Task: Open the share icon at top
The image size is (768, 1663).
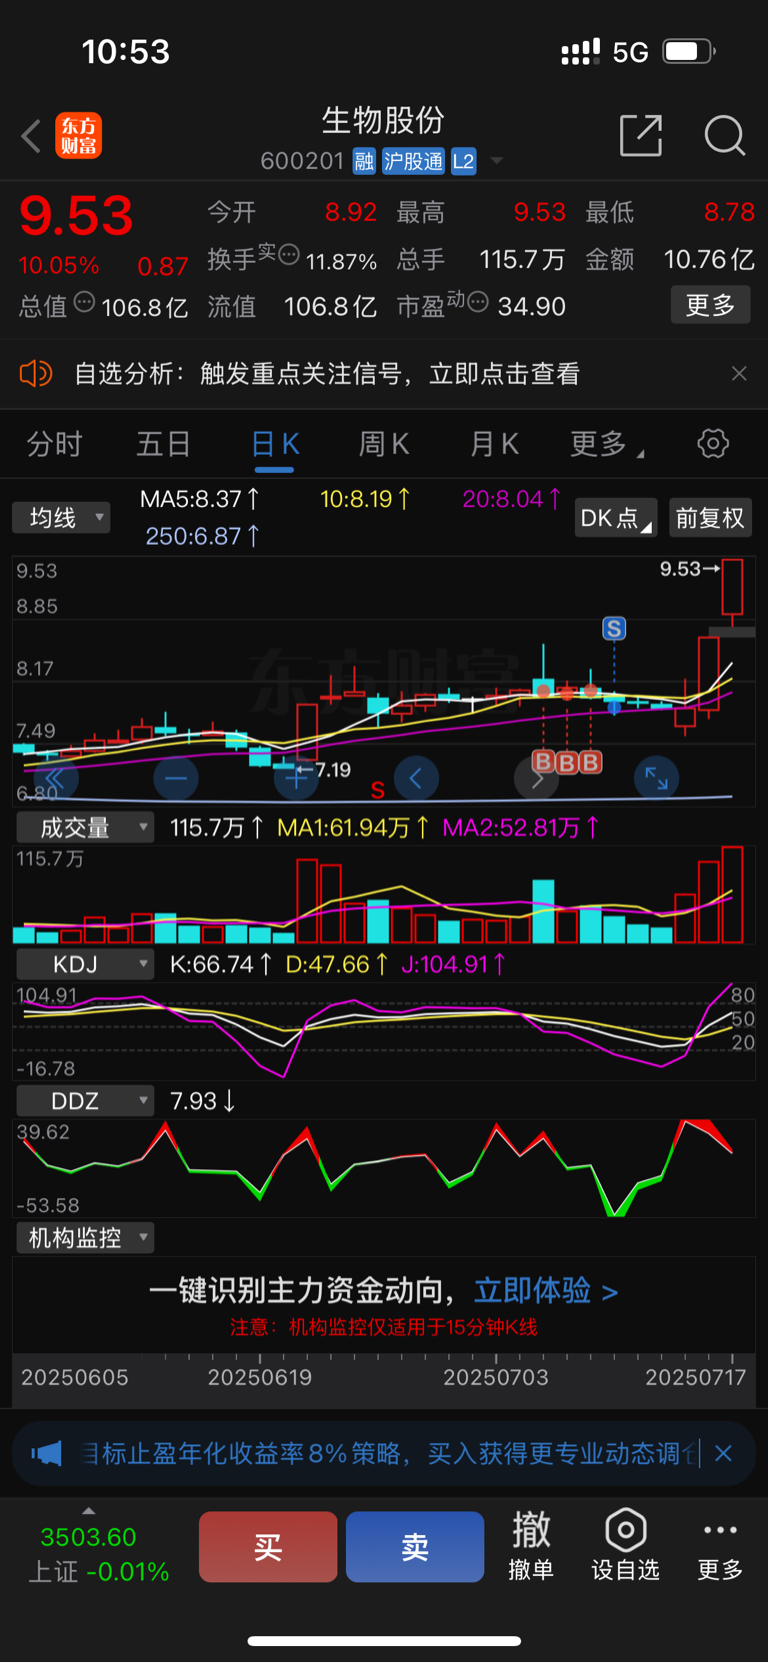Action: click(x=641, y=135)
